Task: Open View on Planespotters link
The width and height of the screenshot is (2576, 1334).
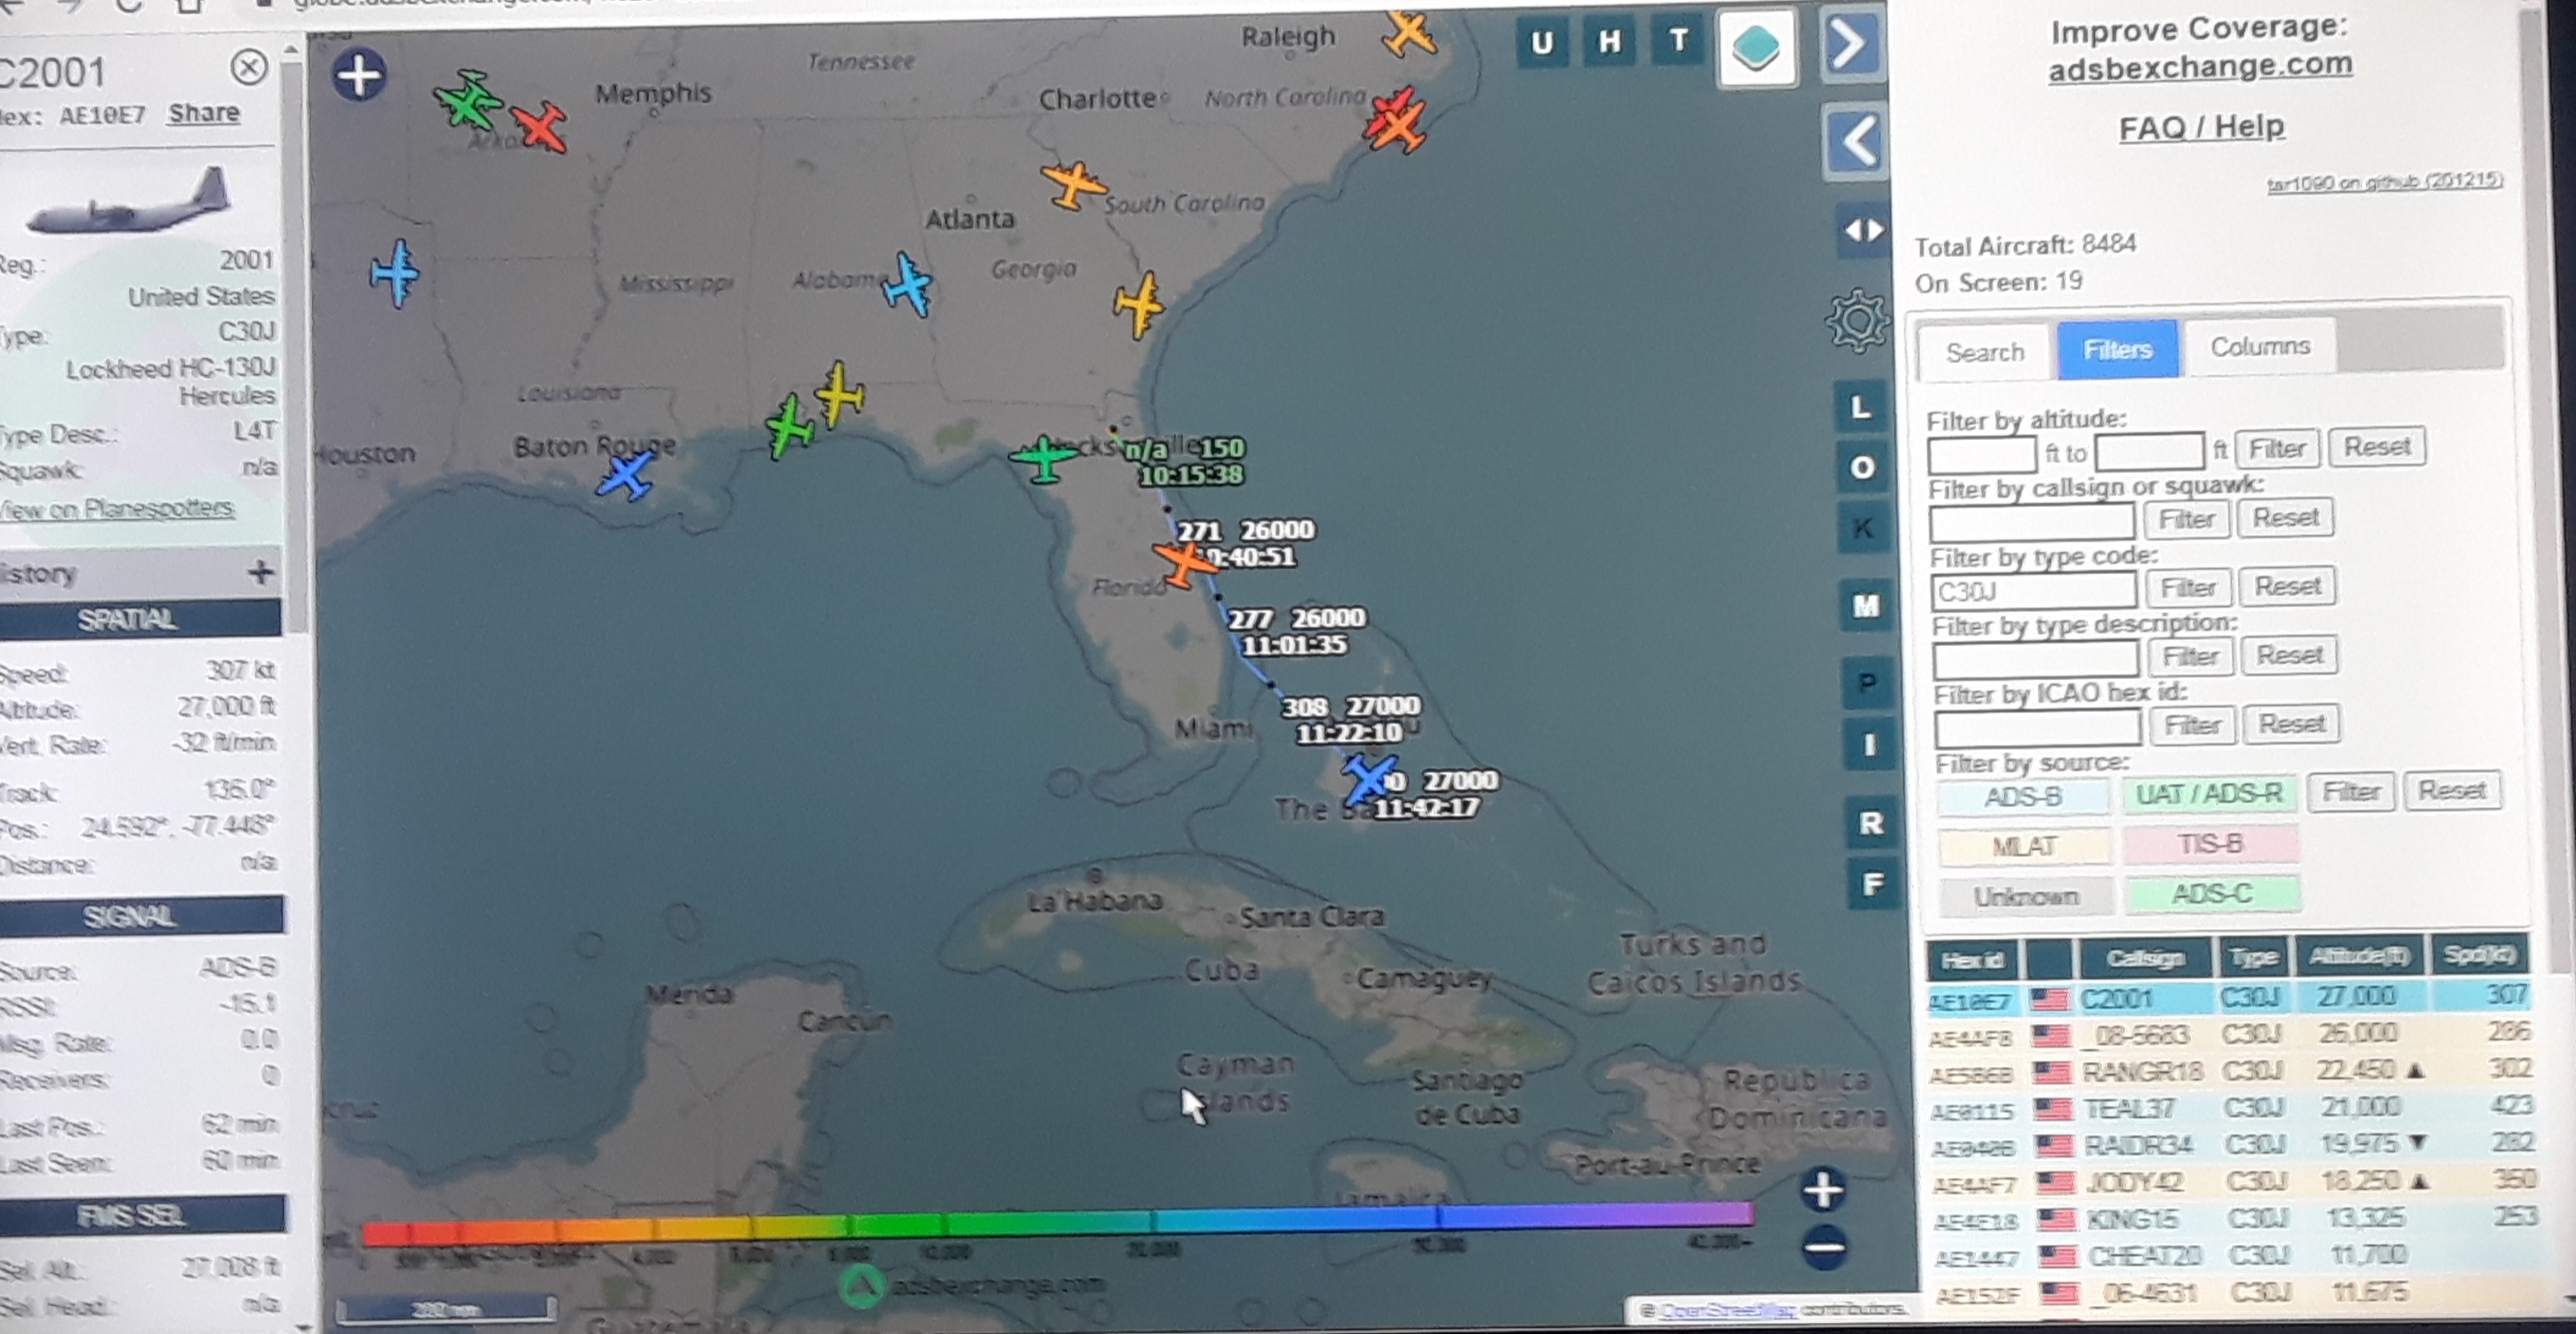Action: (x=117, y=508)
